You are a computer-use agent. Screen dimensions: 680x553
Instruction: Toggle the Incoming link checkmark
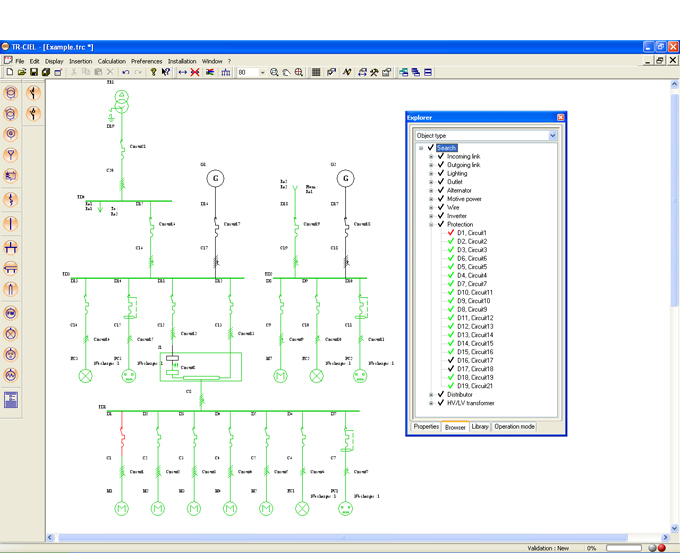[441, 156]
